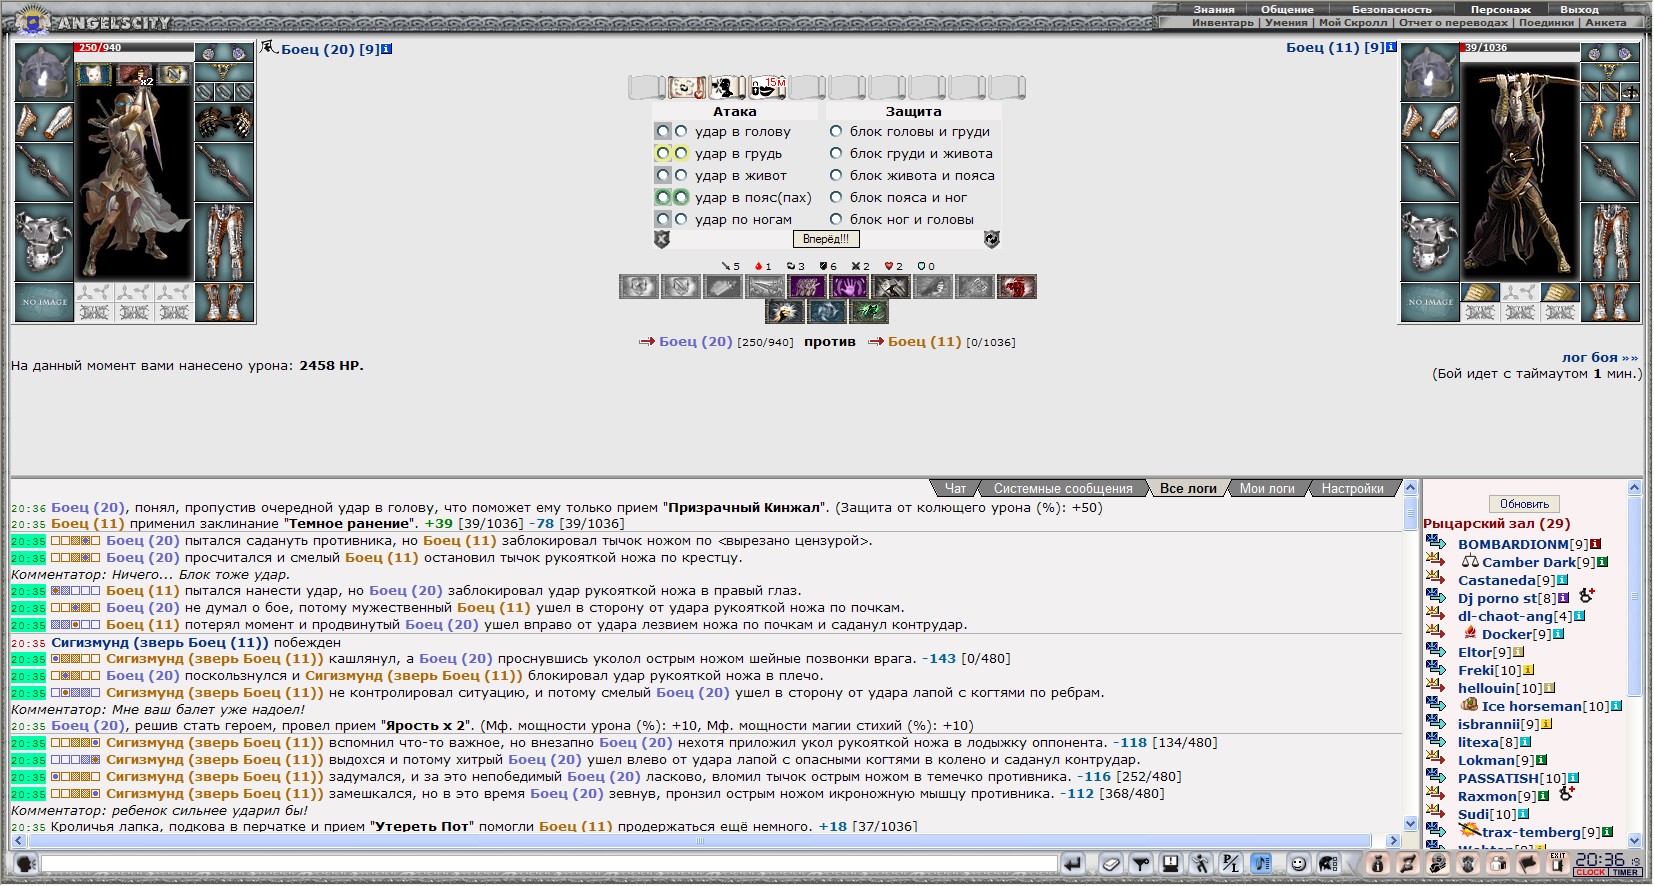The width and height of the screenshot is (1654, 886).
Task: Click the P/L icon in bottom bar
Action: click(x=1231, y=864)
